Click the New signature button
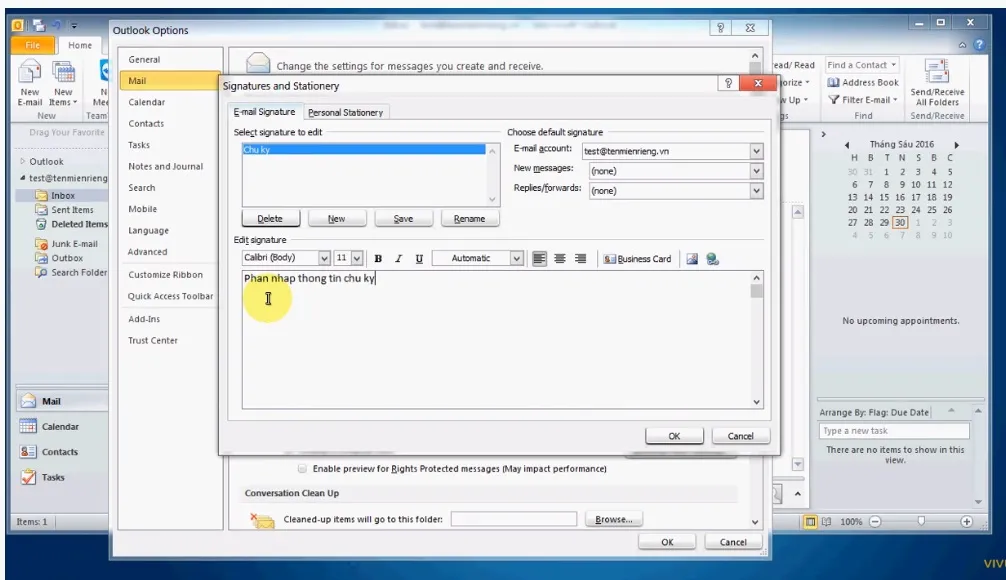1006x580 pixels. [336, 219]
